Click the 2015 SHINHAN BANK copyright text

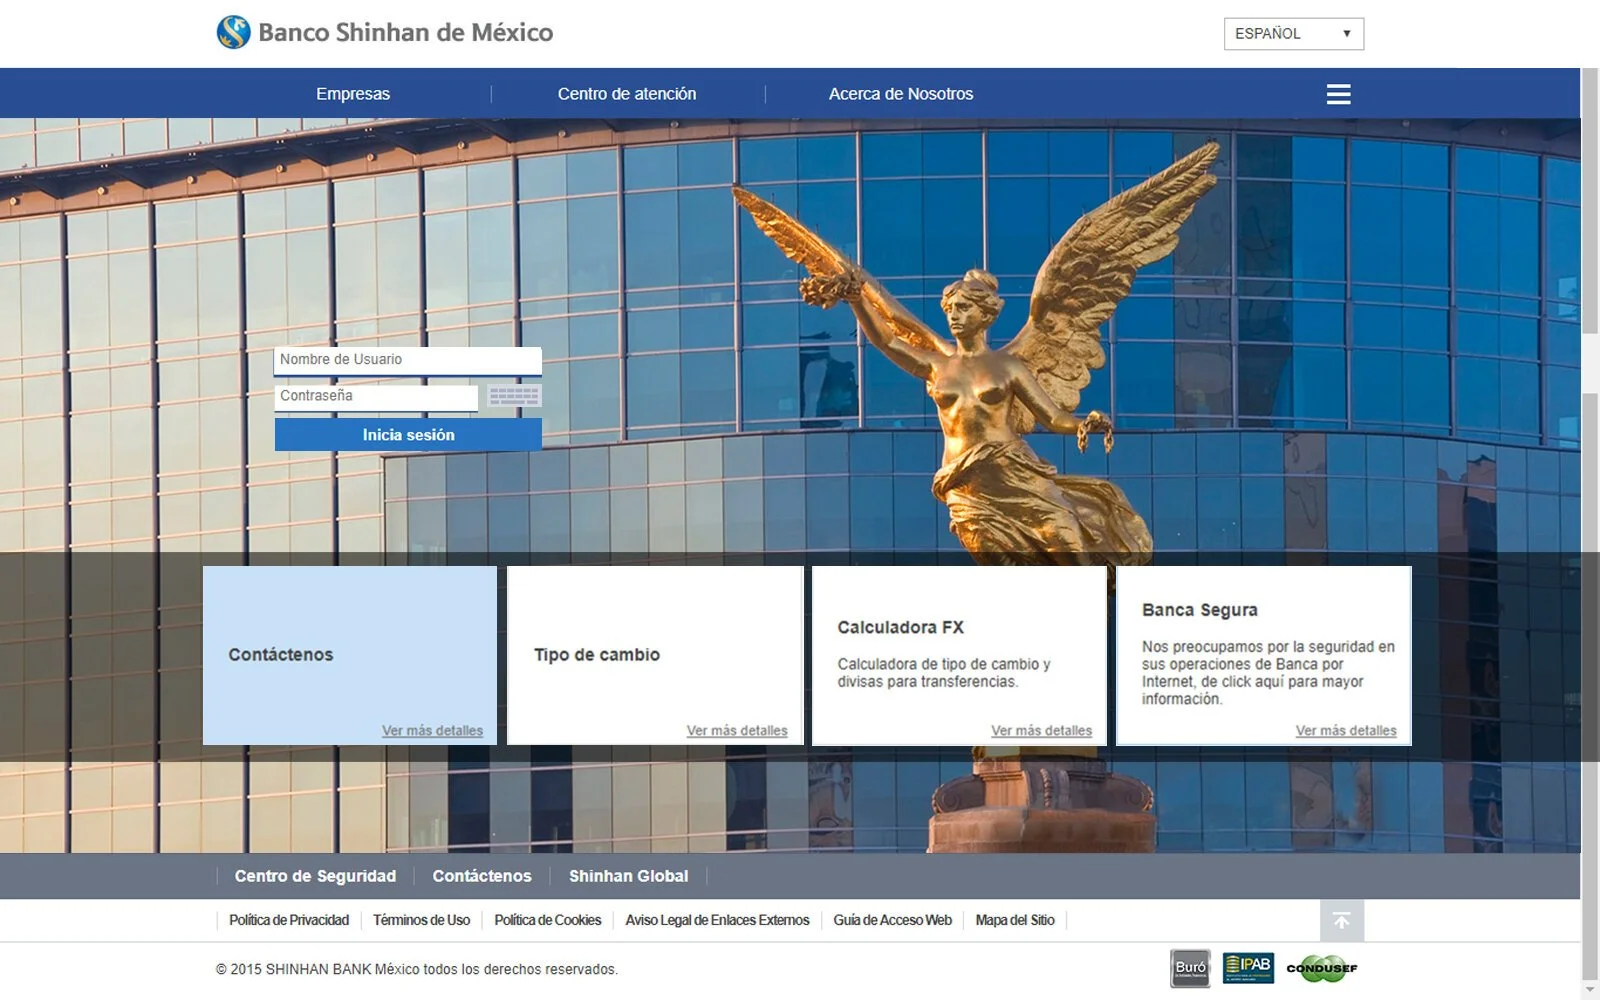pos(417,969)
